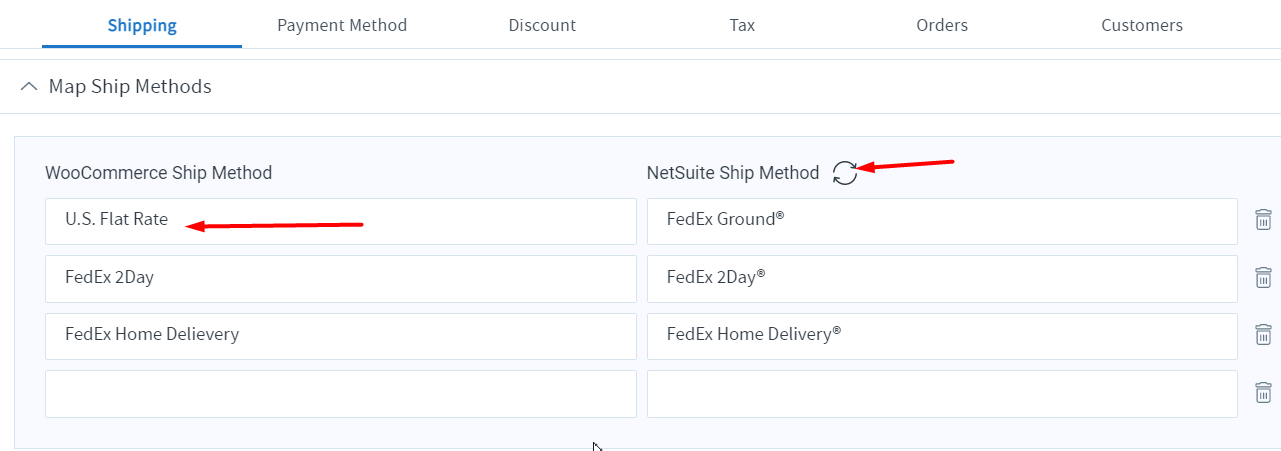Click the FedEx Home Delievery WooCommerce field

coord(341,336)
